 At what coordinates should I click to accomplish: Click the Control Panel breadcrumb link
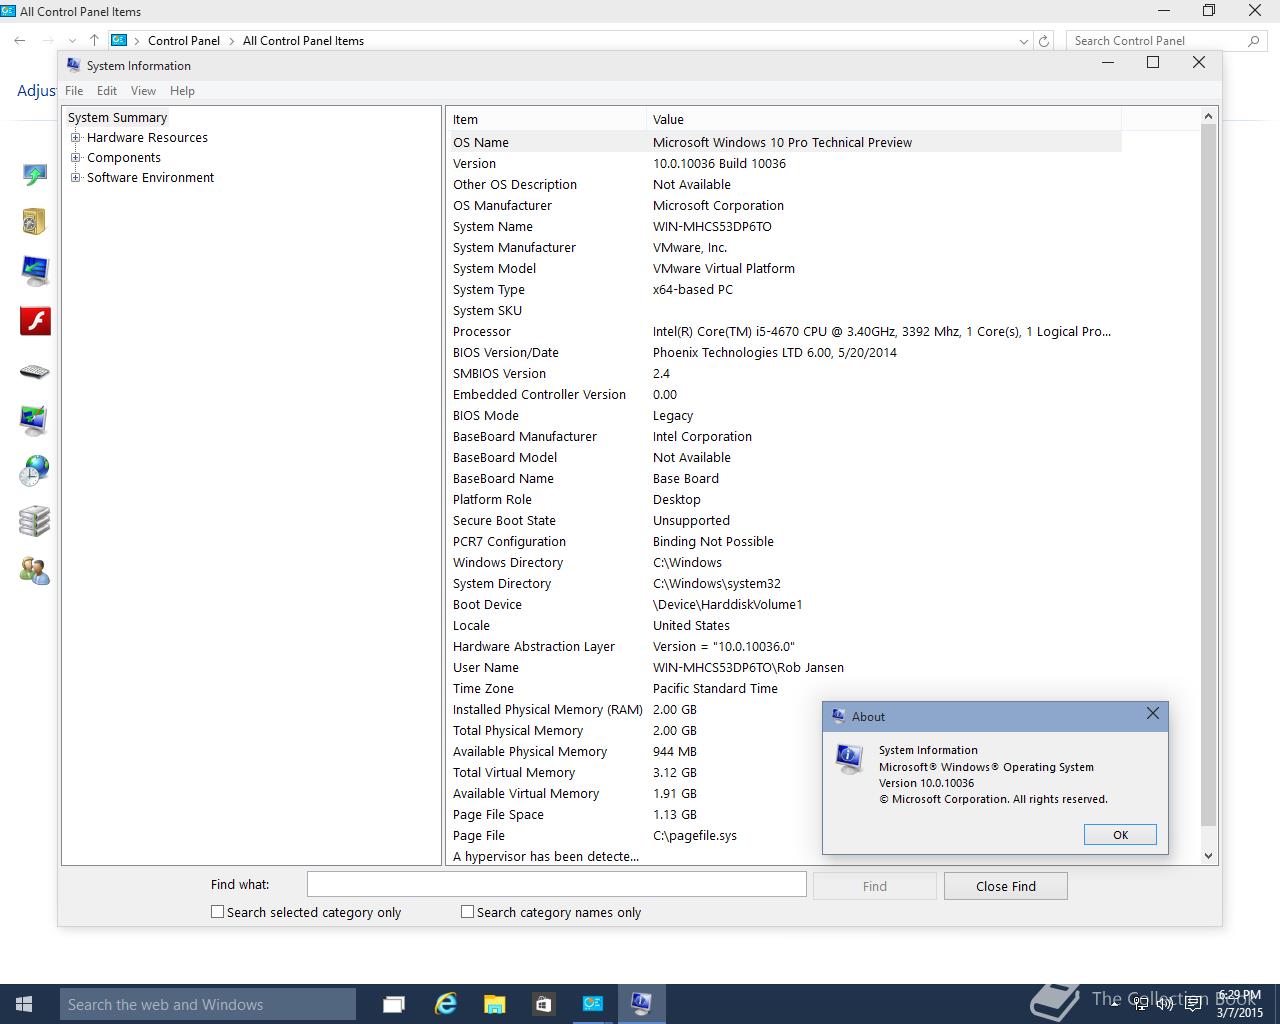pyautogui.click(x=184, y=41)
